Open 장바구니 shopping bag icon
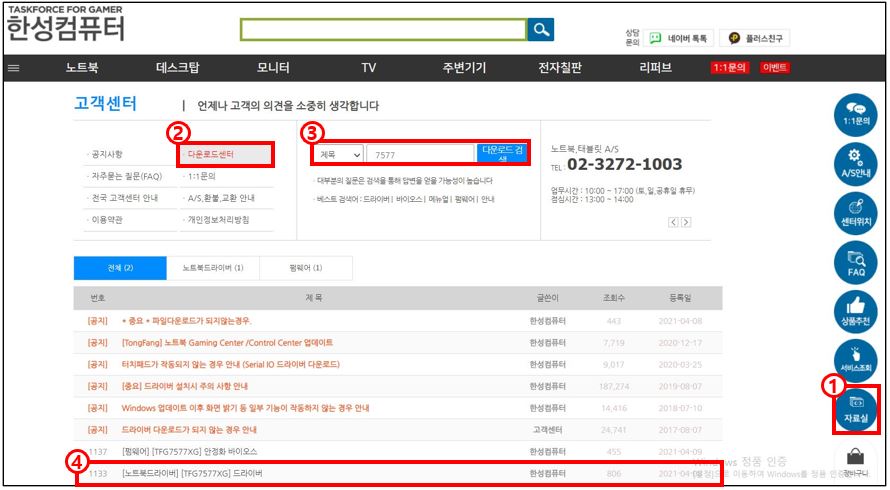Screen dimensions: 890x490 [855, 461]
